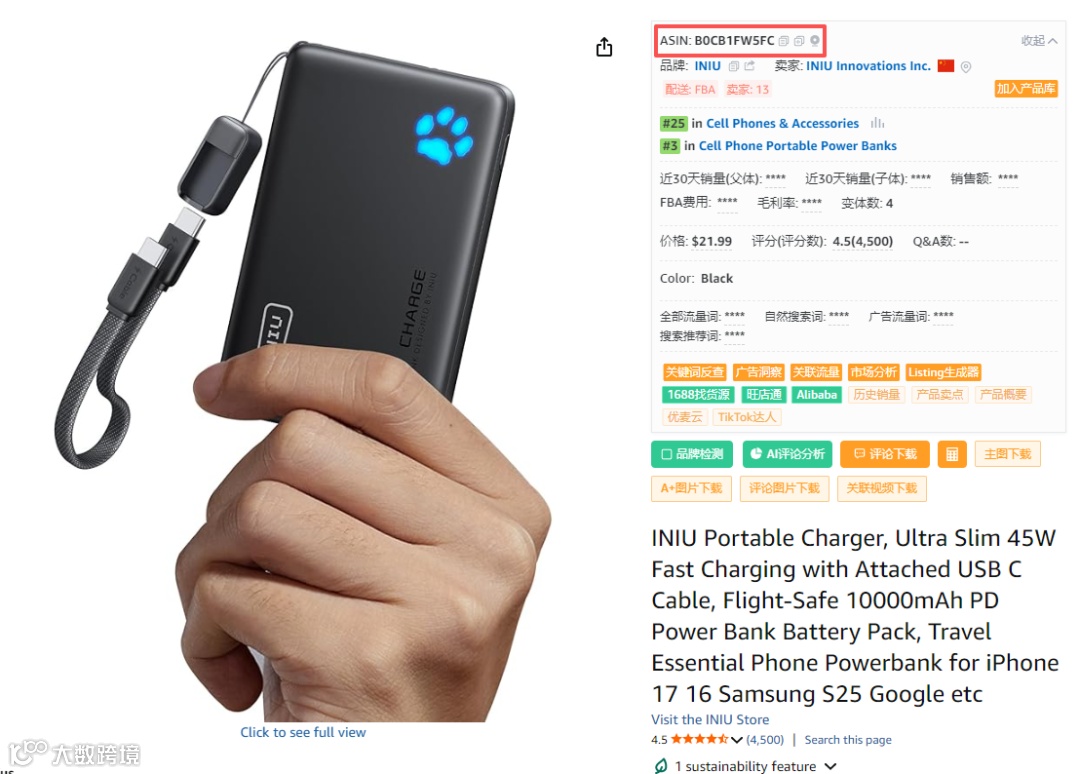This screenshot has height=774, width=1080.
Task: Click second ASIN copy-plus icon
Action: point(799,41)
